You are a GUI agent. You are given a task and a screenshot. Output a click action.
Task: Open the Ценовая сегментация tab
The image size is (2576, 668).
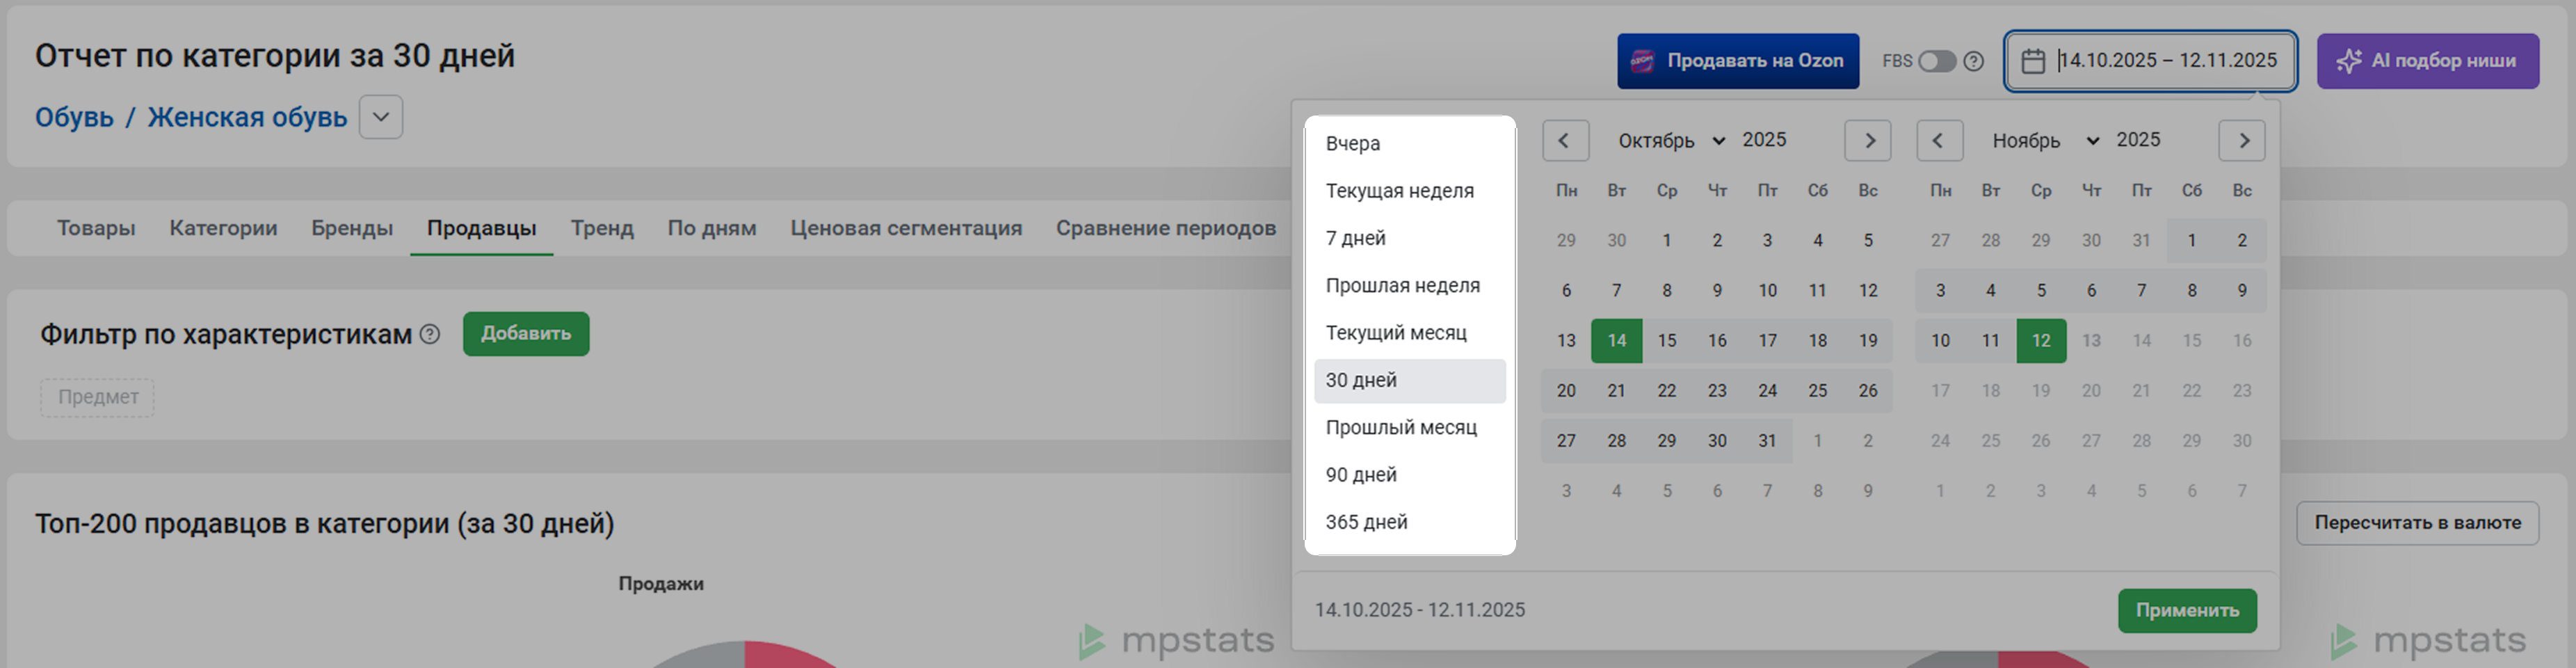(906, 228)
